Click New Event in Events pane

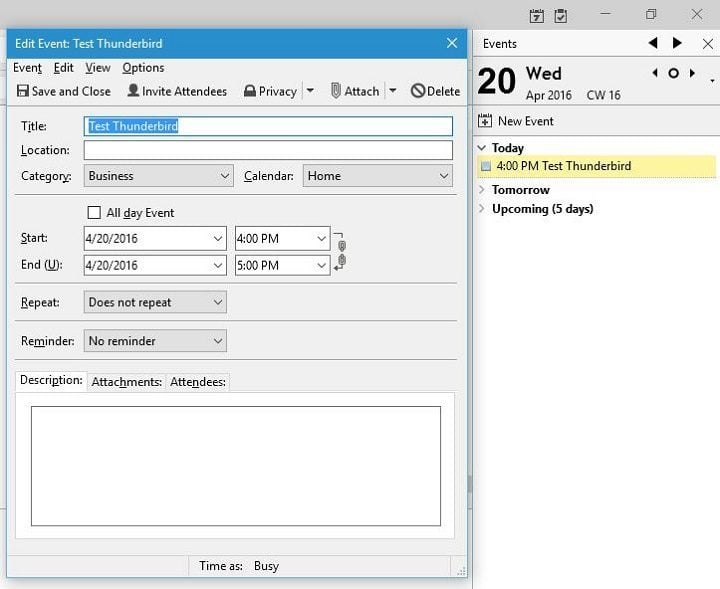(516, 121)
